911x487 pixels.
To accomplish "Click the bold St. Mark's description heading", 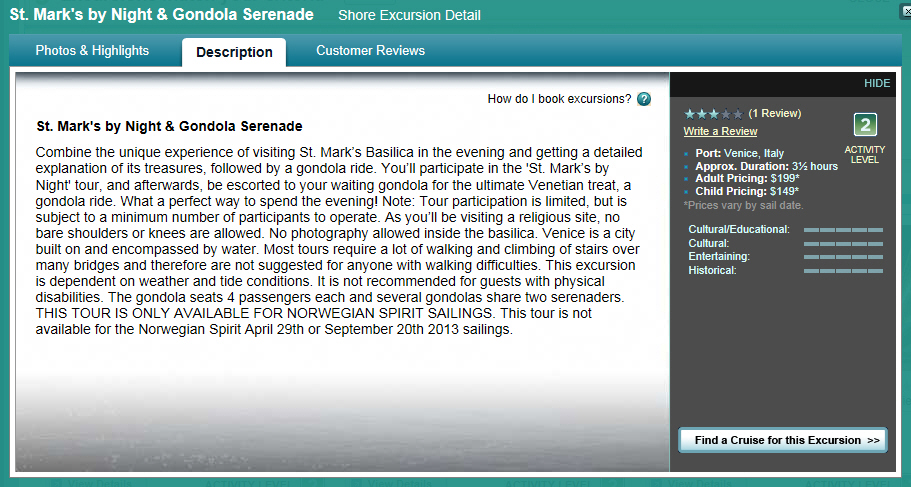I will click(x=169, y=126).
